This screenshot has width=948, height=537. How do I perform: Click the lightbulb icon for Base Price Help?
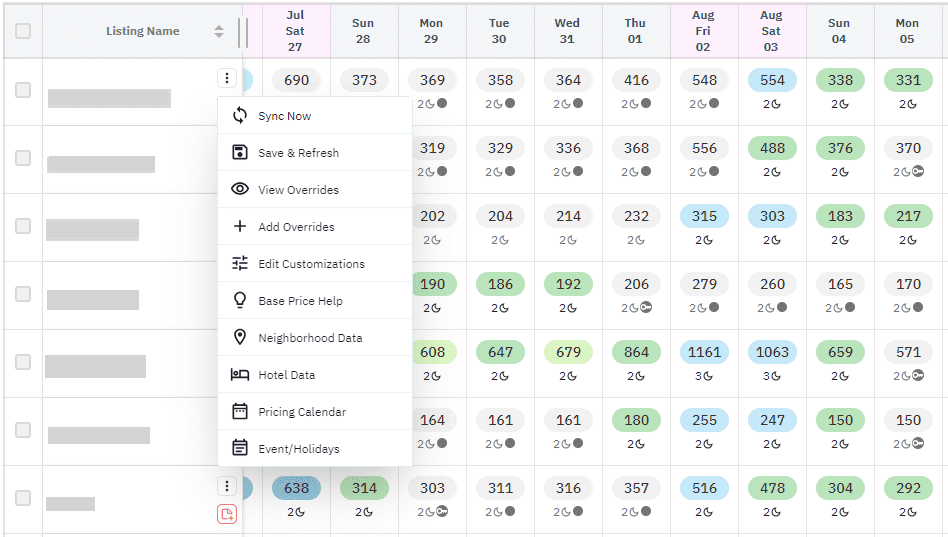point(240,300)
